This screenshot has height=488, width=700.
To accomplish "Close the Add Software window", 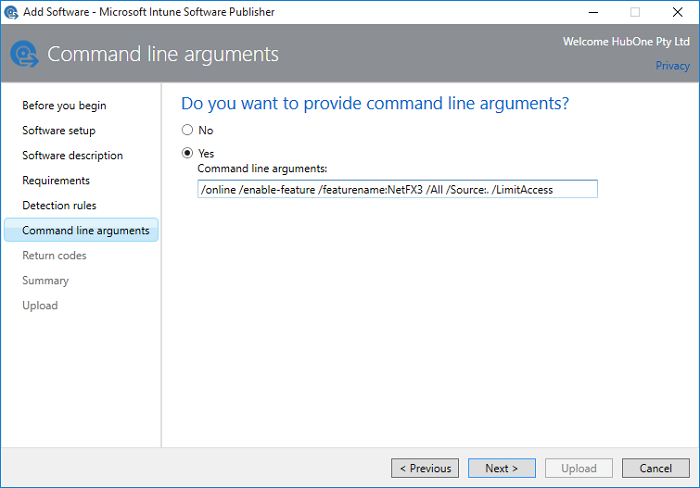I will (677, 12).
